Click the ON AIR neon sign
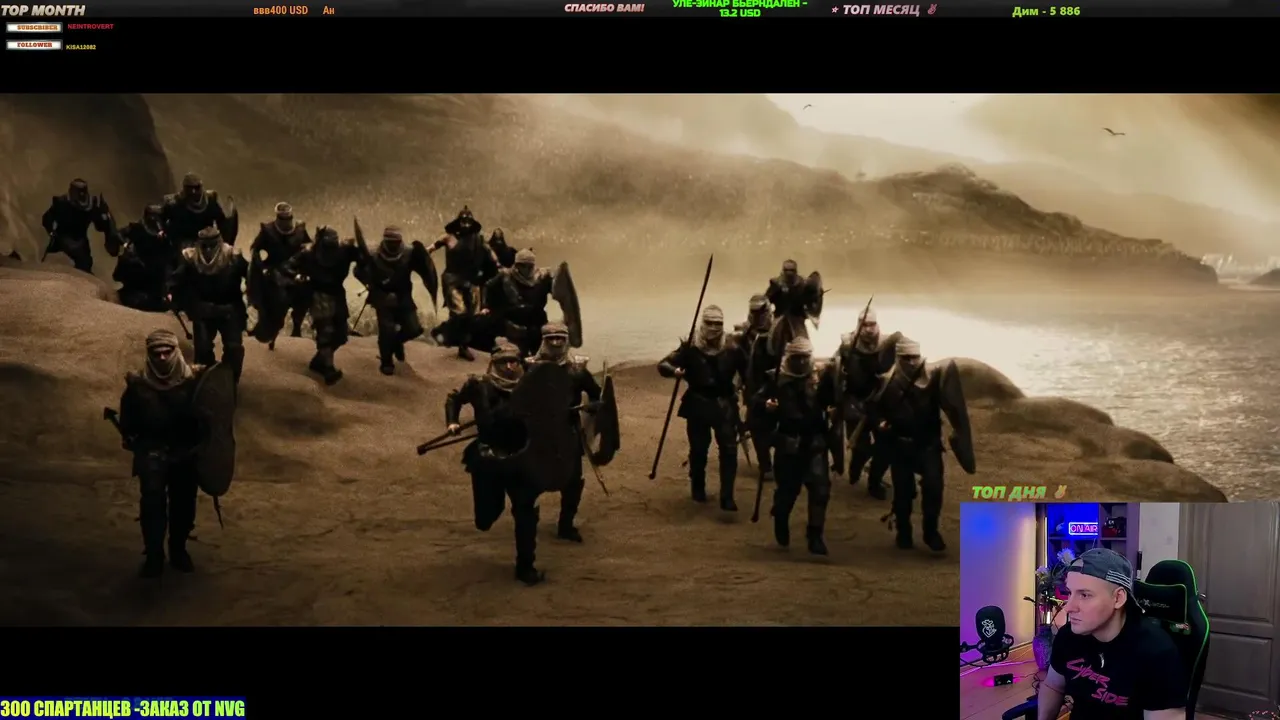 (x=1083, y=528)
